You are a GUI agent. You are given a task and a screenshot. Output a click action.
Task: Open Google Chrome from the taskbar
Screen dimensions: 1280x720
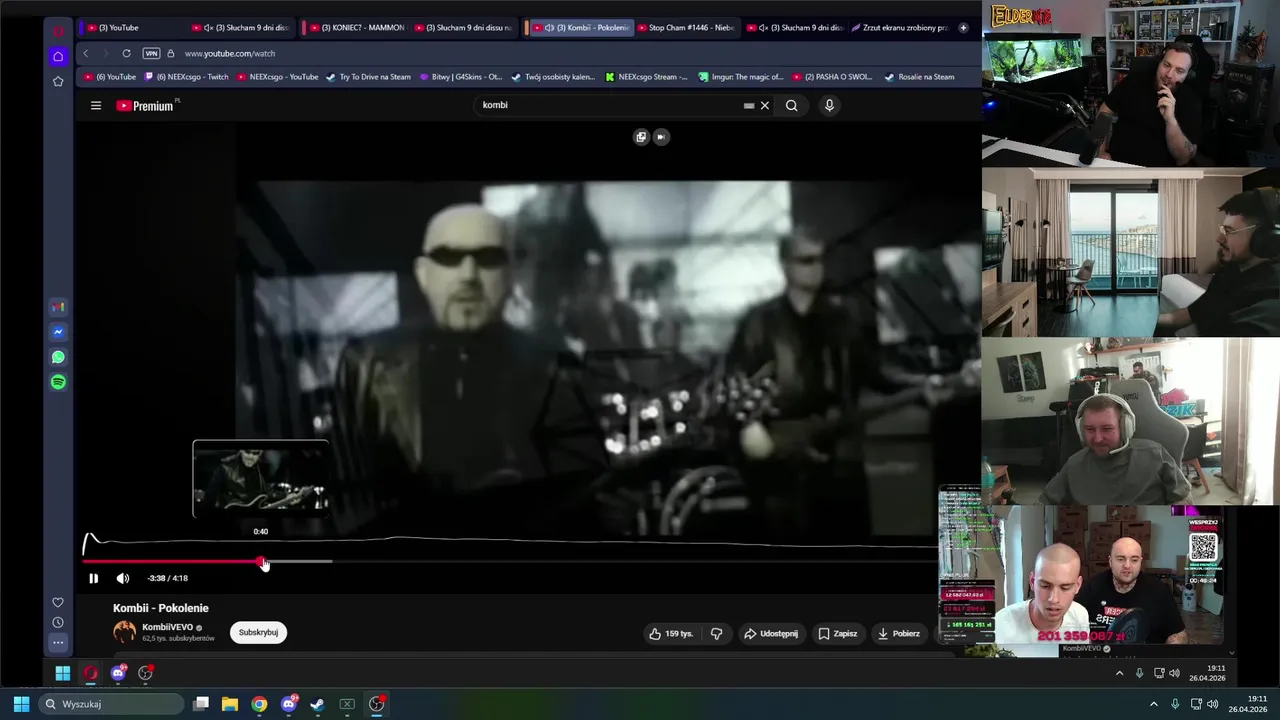click(x=259, y=704)
